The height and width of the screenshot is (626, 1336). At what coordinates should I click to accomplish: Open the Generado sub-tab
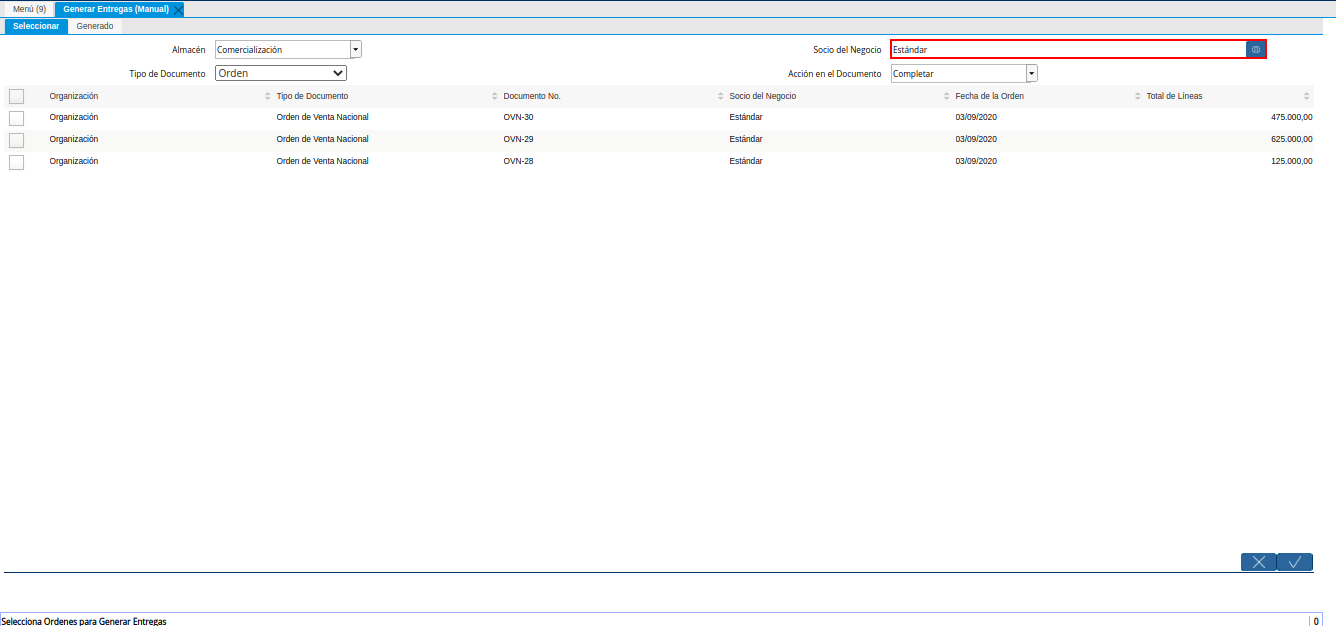(95, 26)
